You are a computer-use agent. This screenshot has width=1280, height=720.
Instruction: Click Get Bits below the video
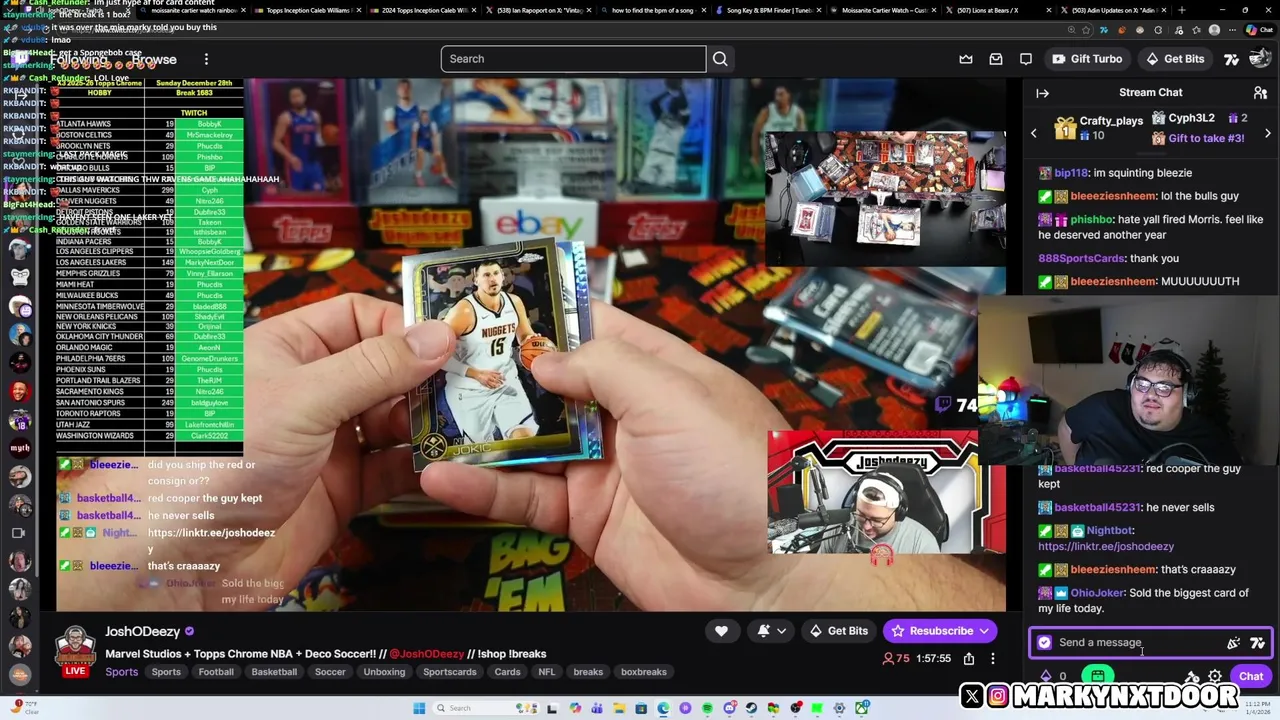tap(838, 631)
